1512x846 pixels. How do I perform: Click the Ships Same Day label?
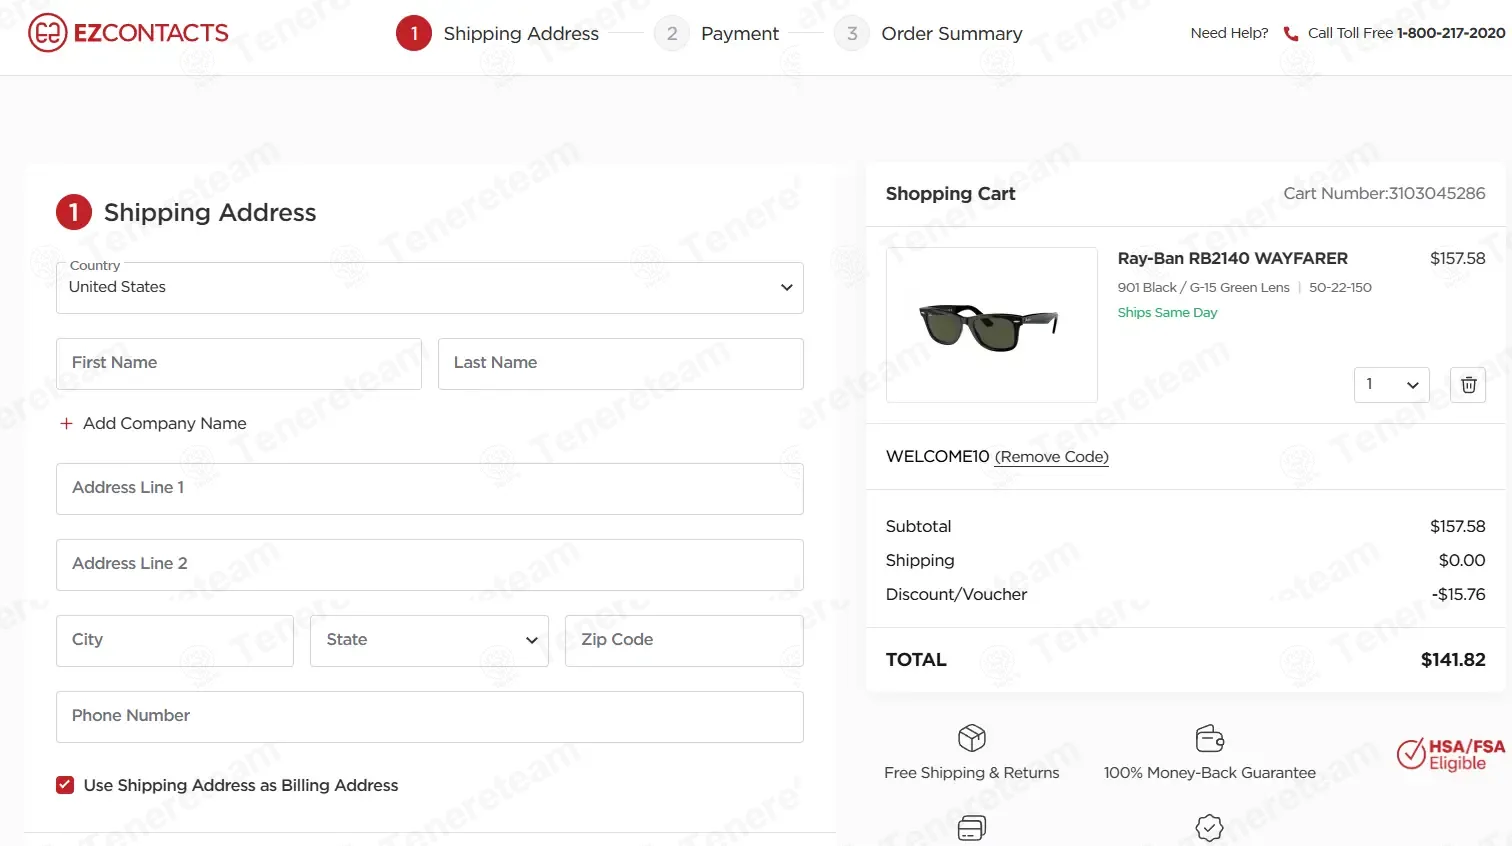pyautogui.click(x=1167, y=312)
